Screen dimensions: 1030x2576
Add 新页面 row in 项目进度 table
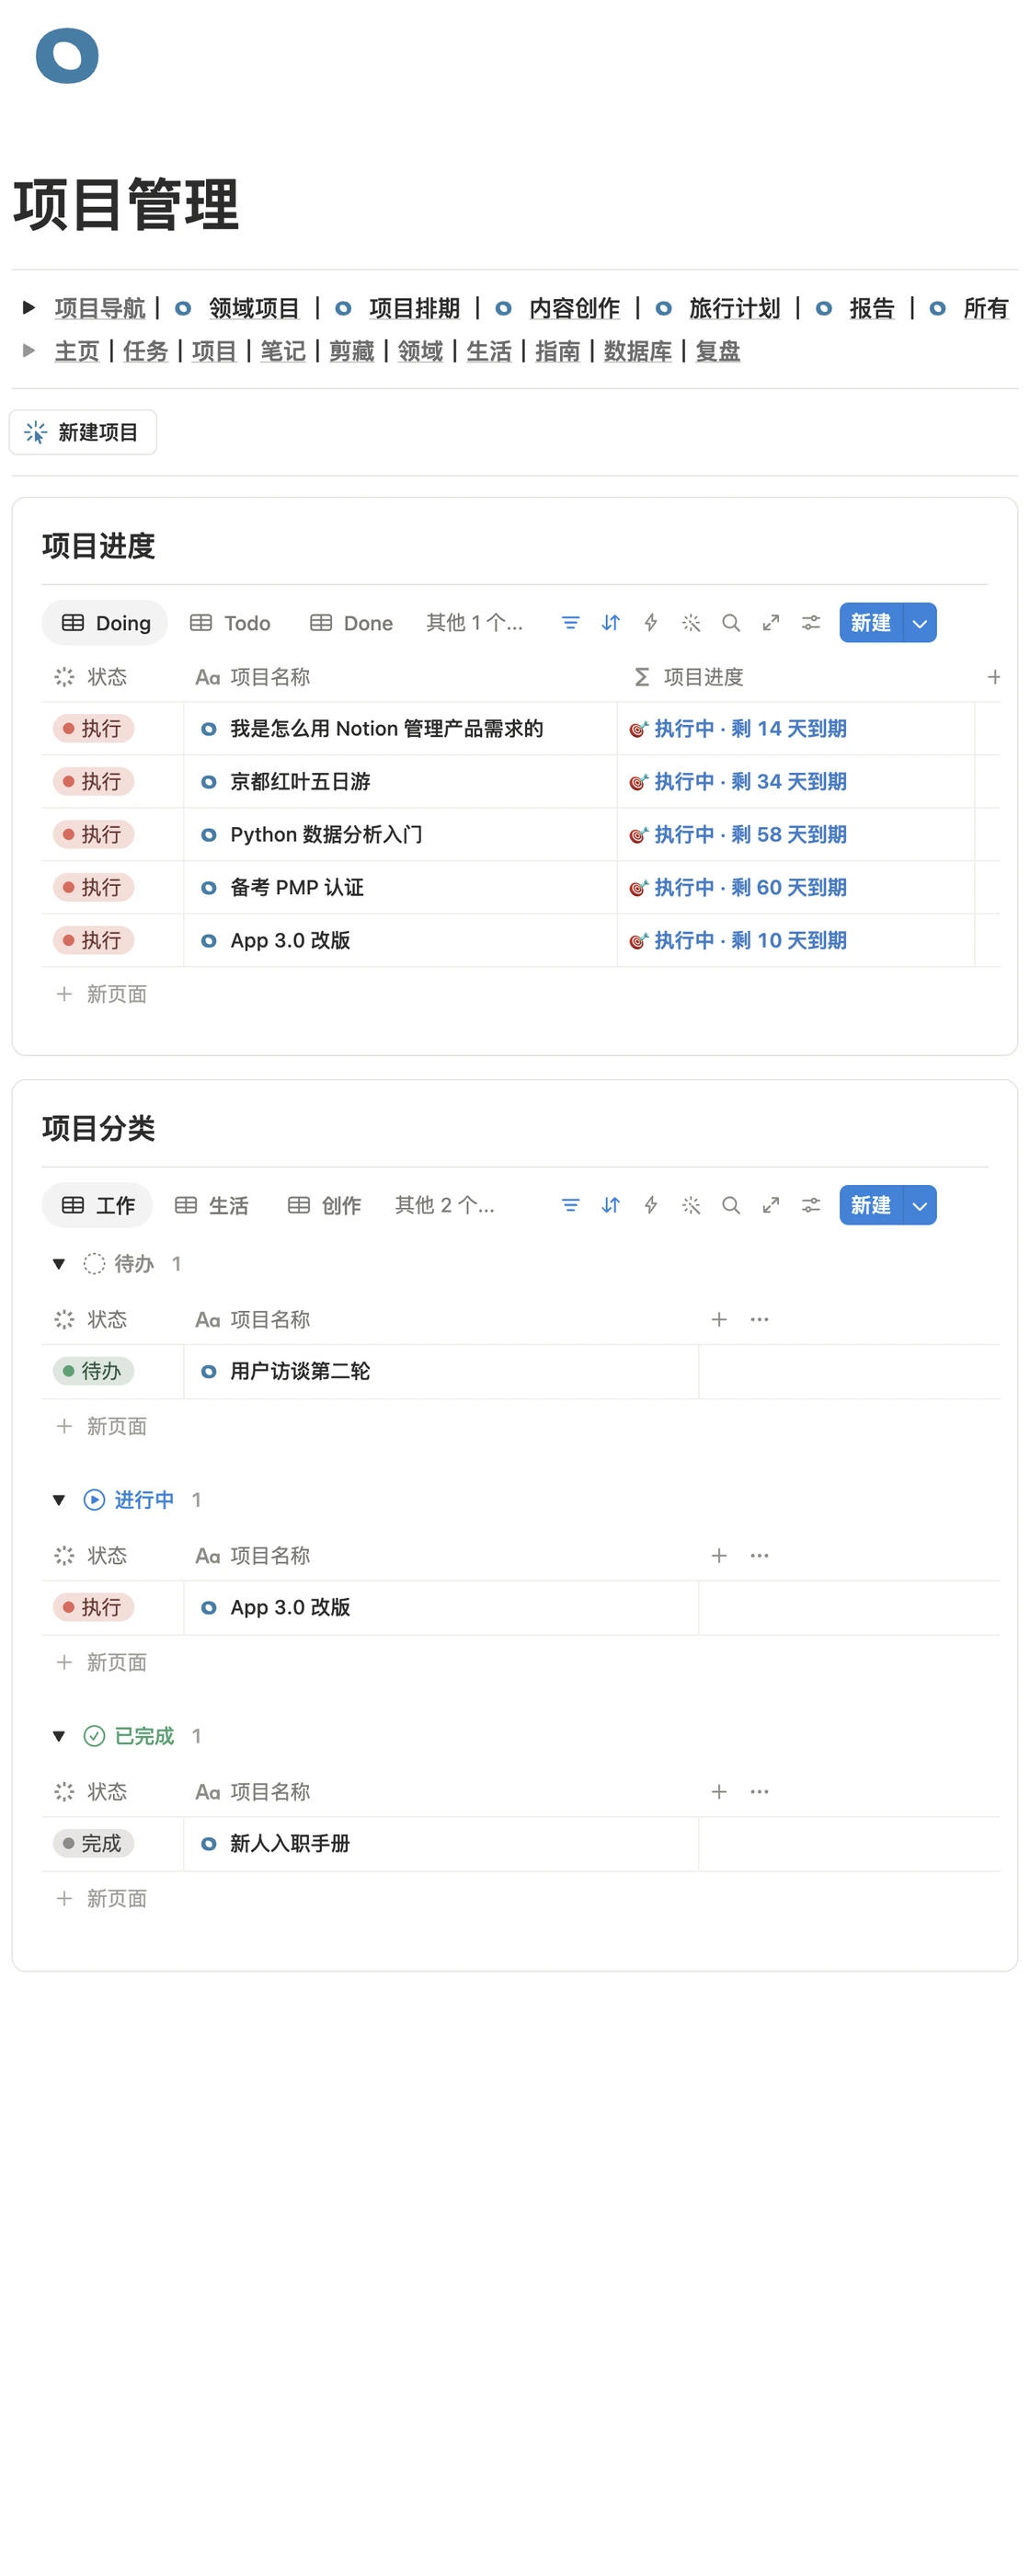[x=101, y=994]
